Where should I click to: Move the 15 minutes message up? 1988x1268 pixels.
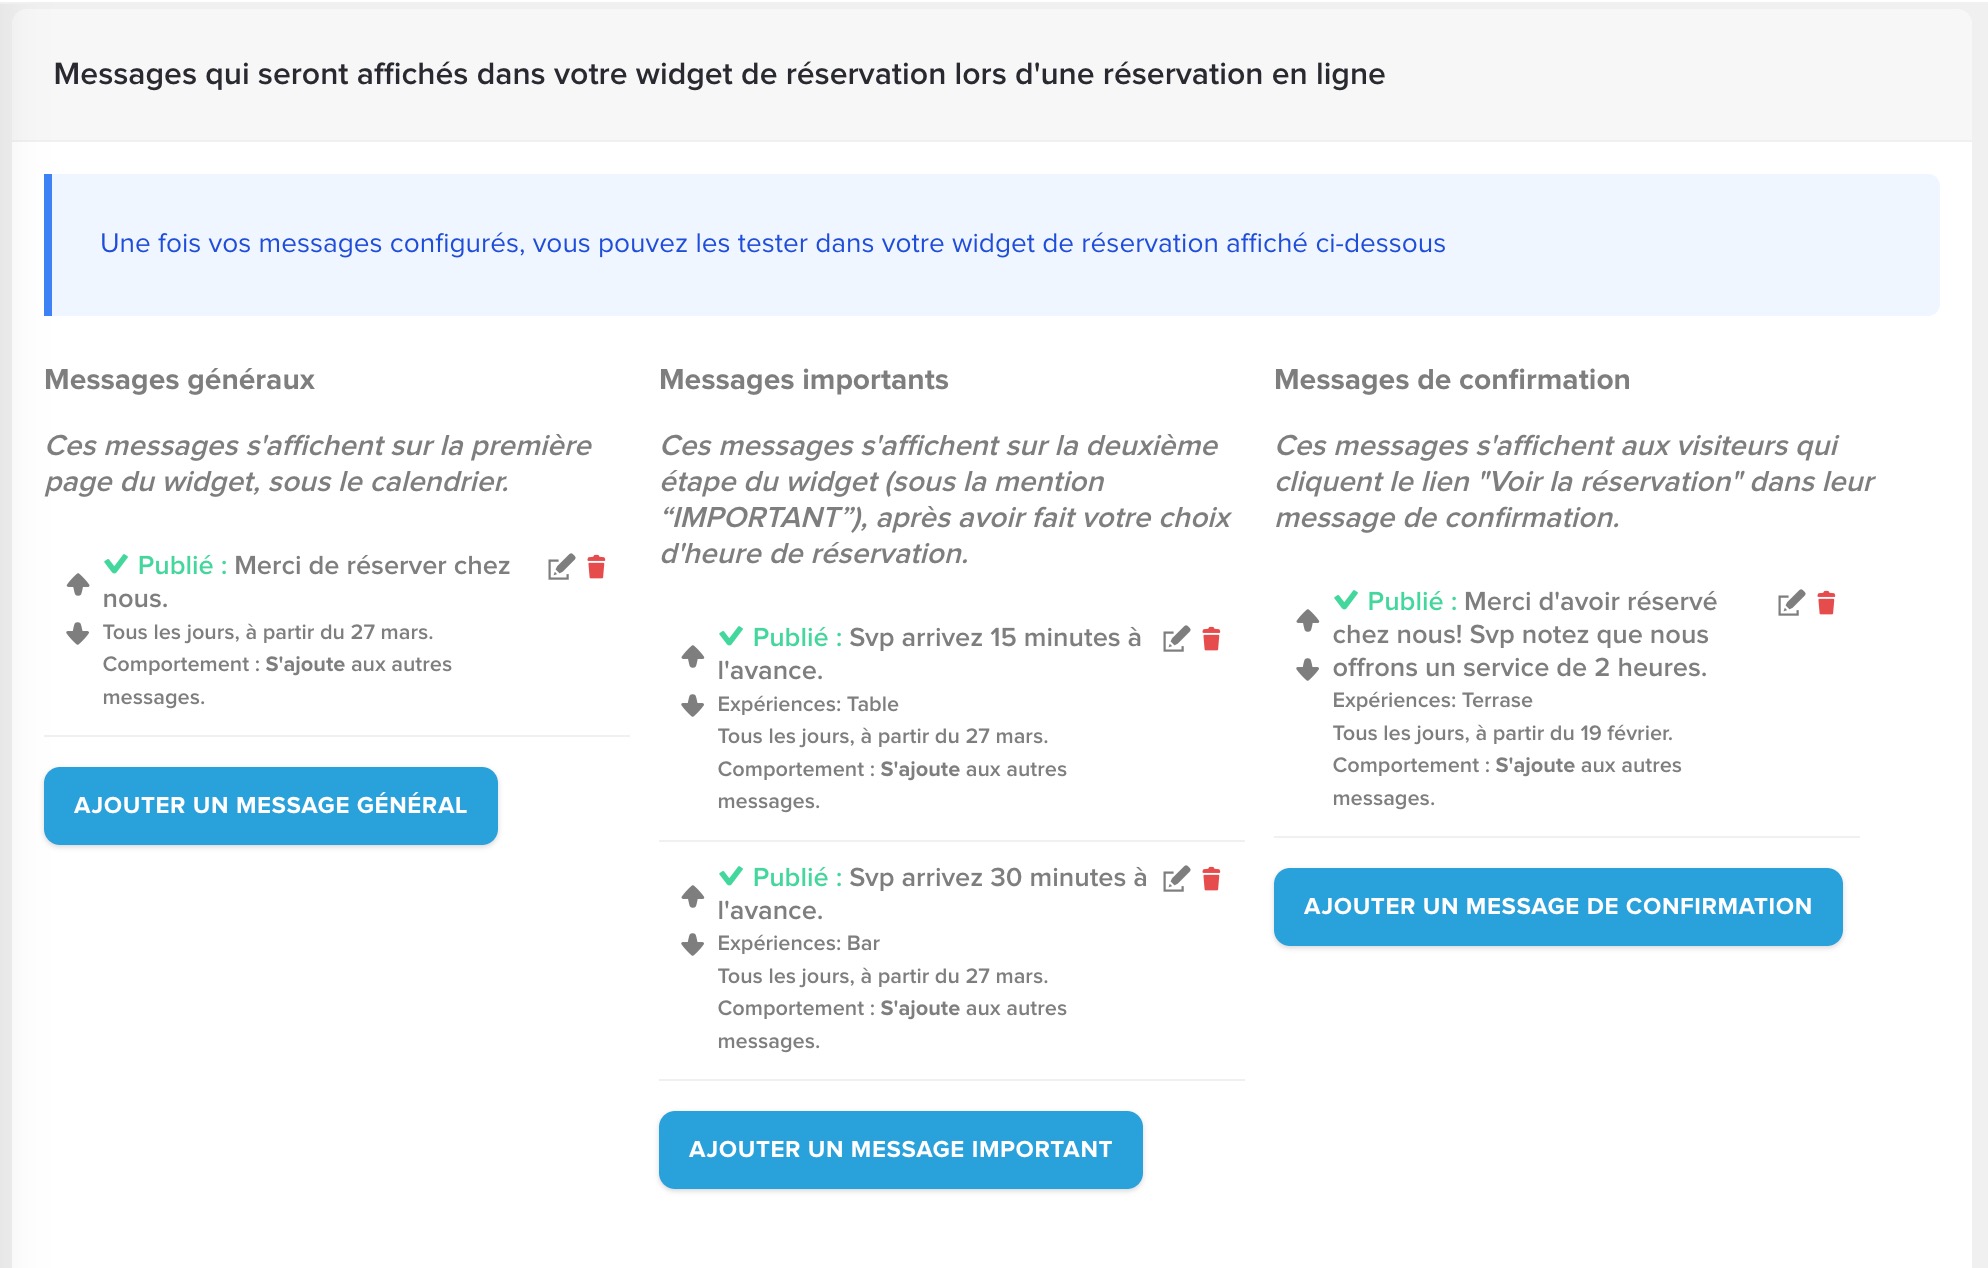[693, 656]
